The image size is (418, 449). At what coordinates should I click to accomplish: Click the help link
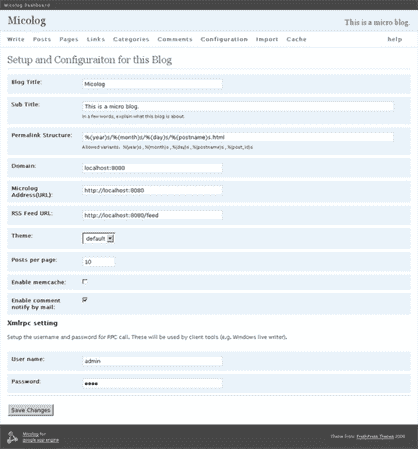[395, 39]
